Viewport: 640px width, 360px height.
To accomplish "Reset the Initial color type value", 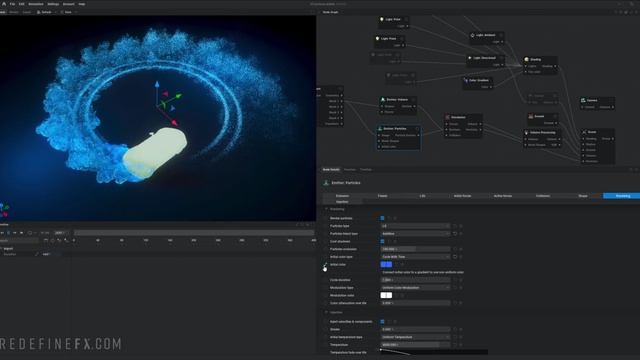I will pos(455,257).
